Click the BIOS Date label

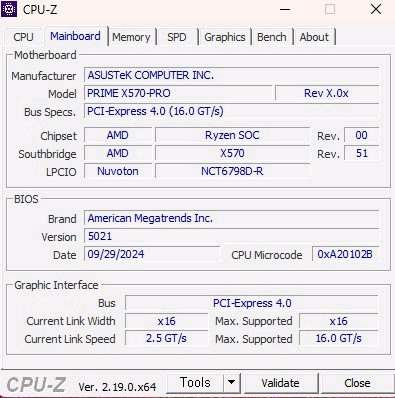pyautogui.click(x=65, y=255)
